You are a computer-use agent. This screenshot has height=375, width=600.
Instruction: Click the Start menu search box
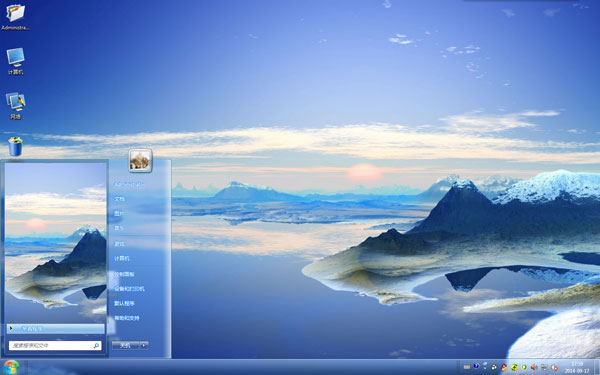(x=55, y=346)
